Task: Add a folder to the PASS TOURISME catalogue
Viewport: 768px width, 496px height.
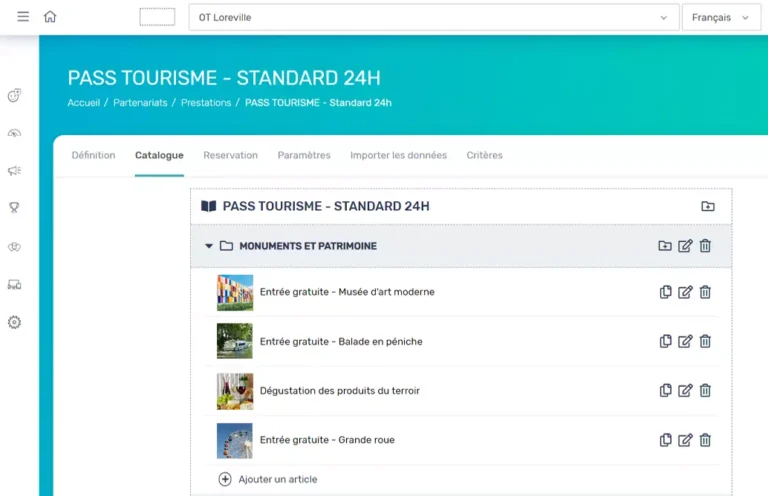Action: 708,206
